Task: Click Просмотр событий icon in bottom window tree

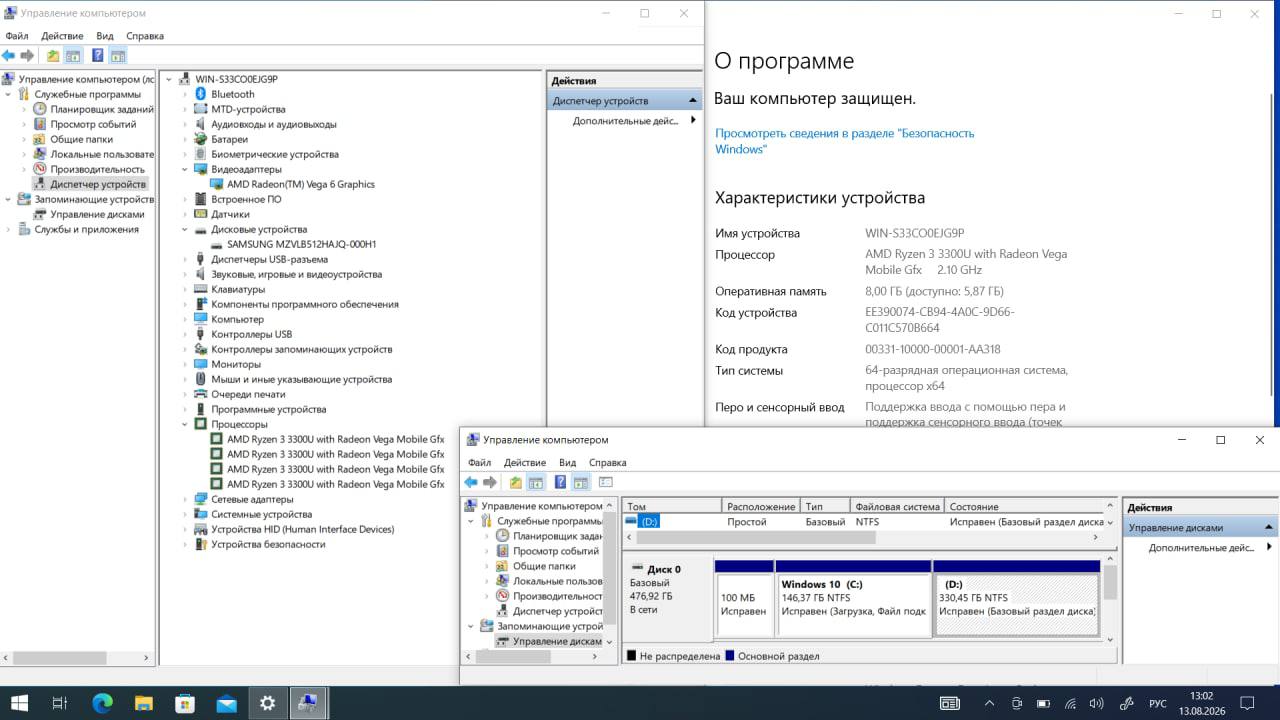Action: [x=502, y=551]
